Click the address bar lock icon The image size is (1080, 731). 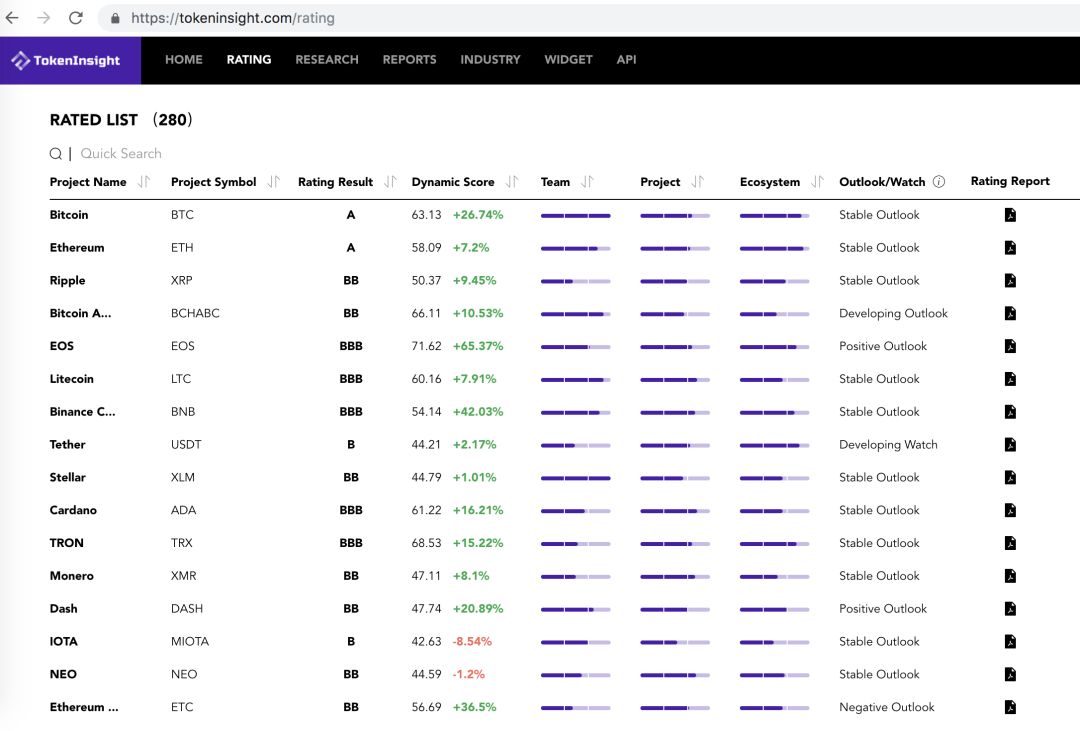pyautogui.click(x=115, y=19)
